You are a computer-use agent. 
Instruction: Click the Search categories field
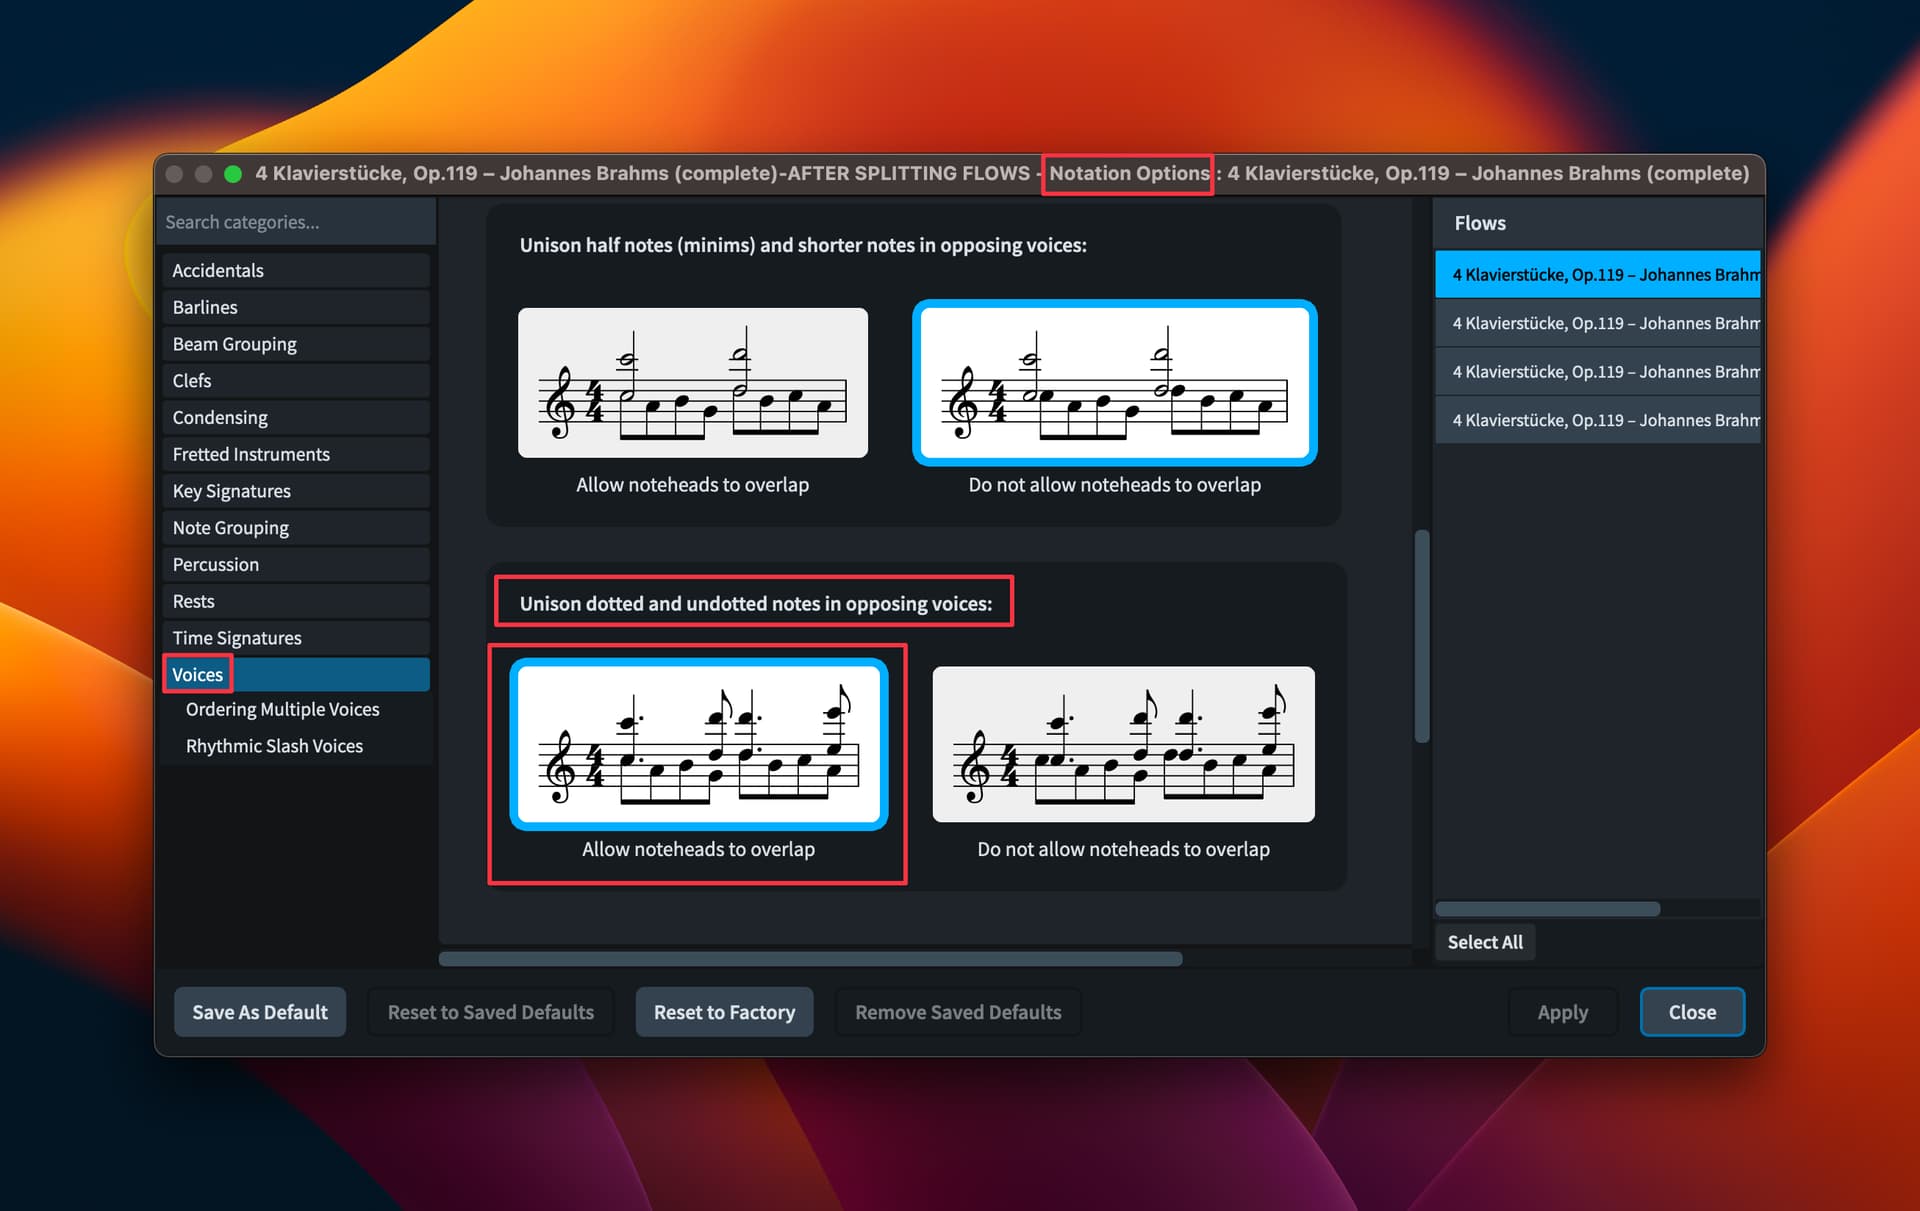coord(296,222)
